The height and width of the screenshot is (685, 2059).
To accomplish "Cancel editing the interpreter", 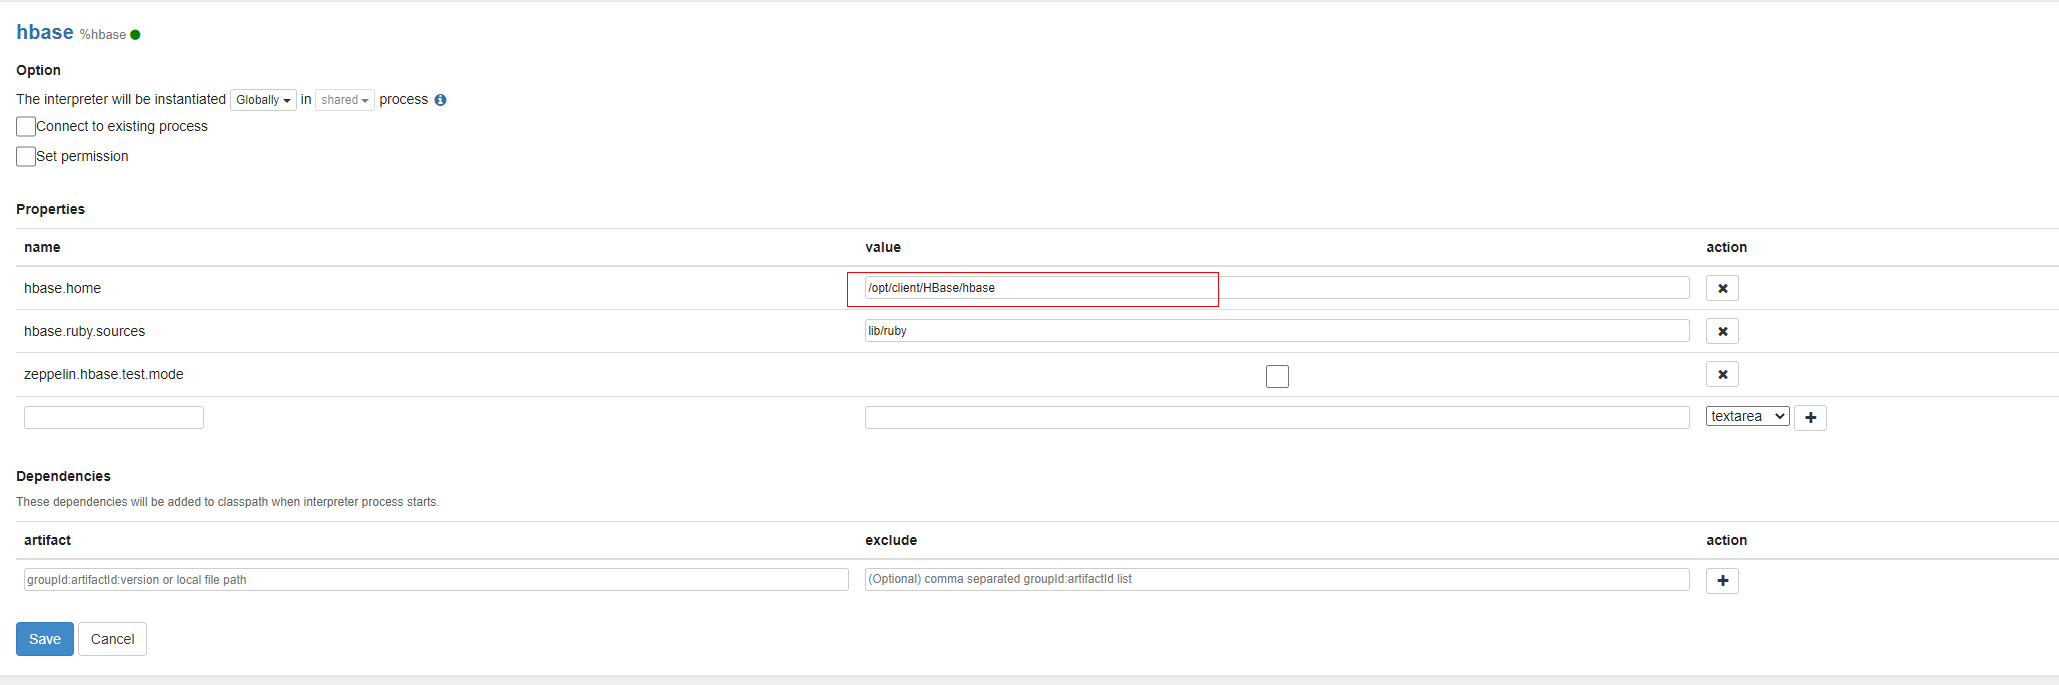I will (112, 639).
